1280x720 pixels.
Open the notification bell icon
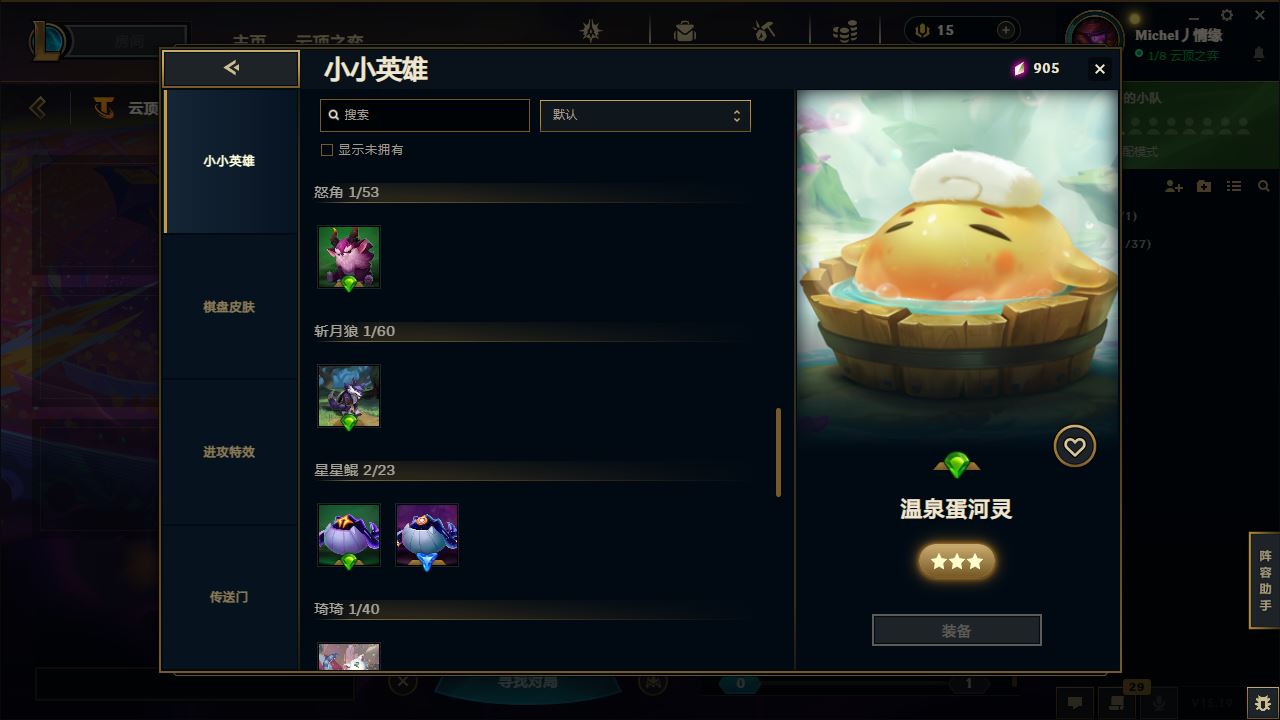(1259, 53)
